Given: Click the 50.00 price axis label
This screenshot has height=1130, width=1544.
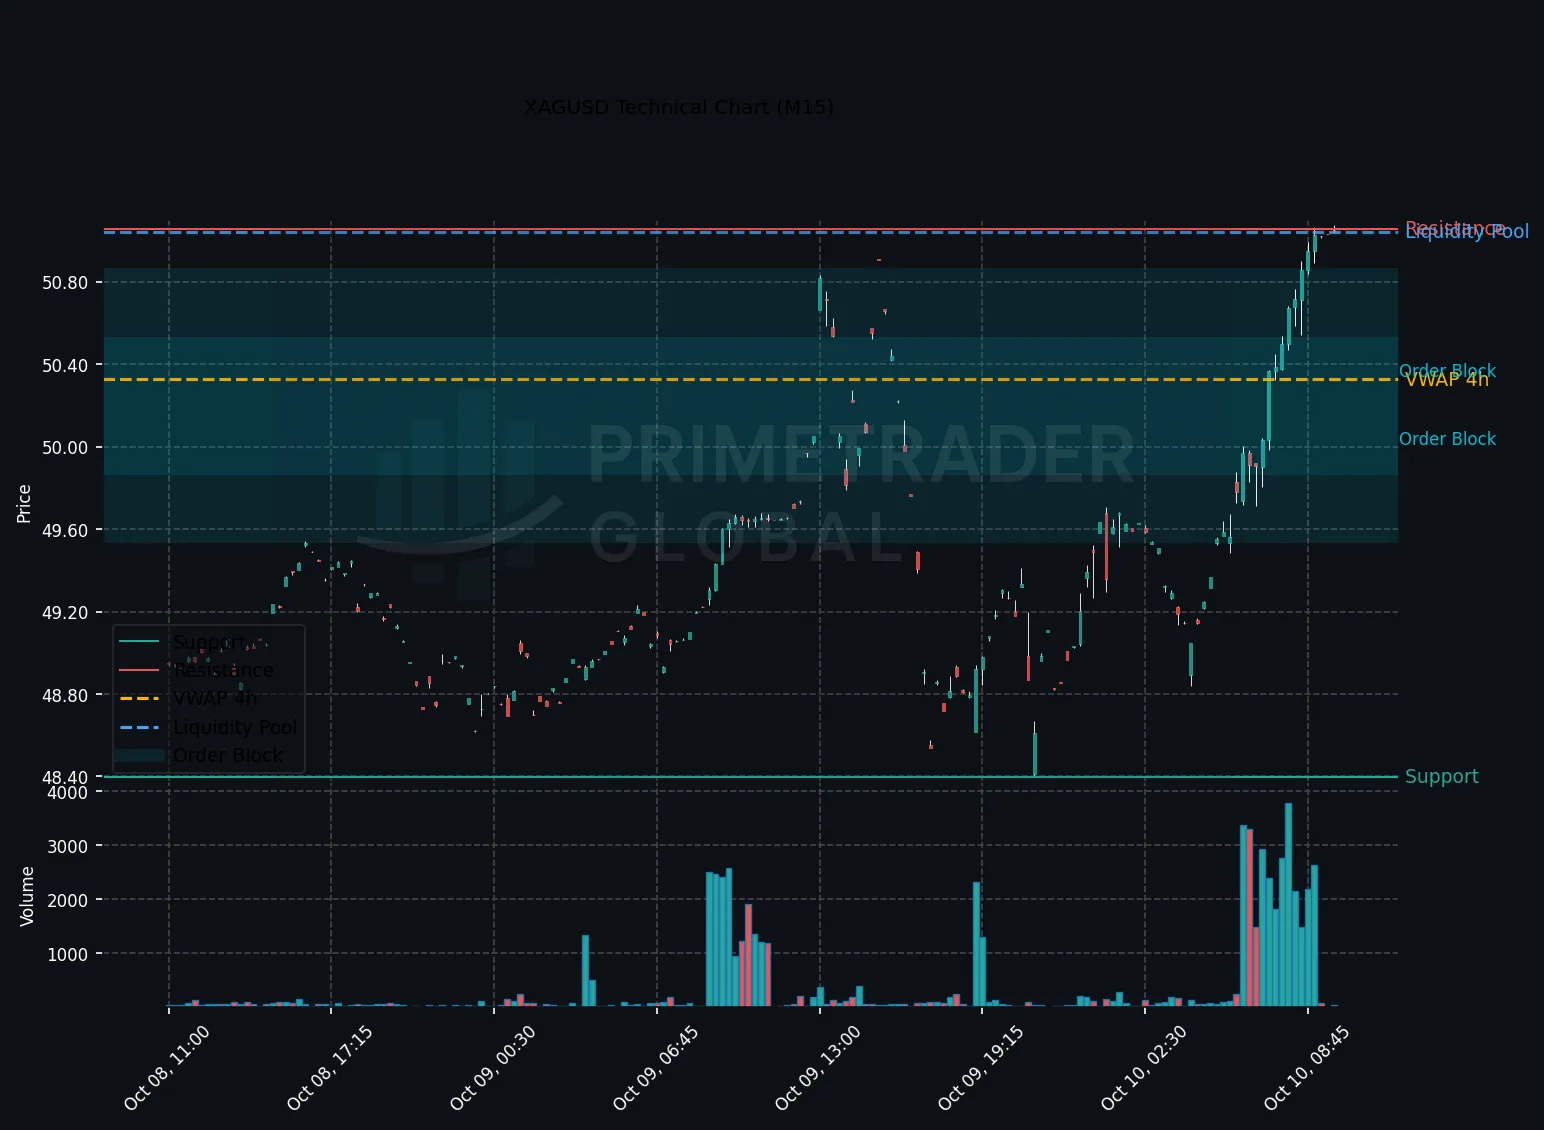Looking at the screenshot, I should (65, 448).
